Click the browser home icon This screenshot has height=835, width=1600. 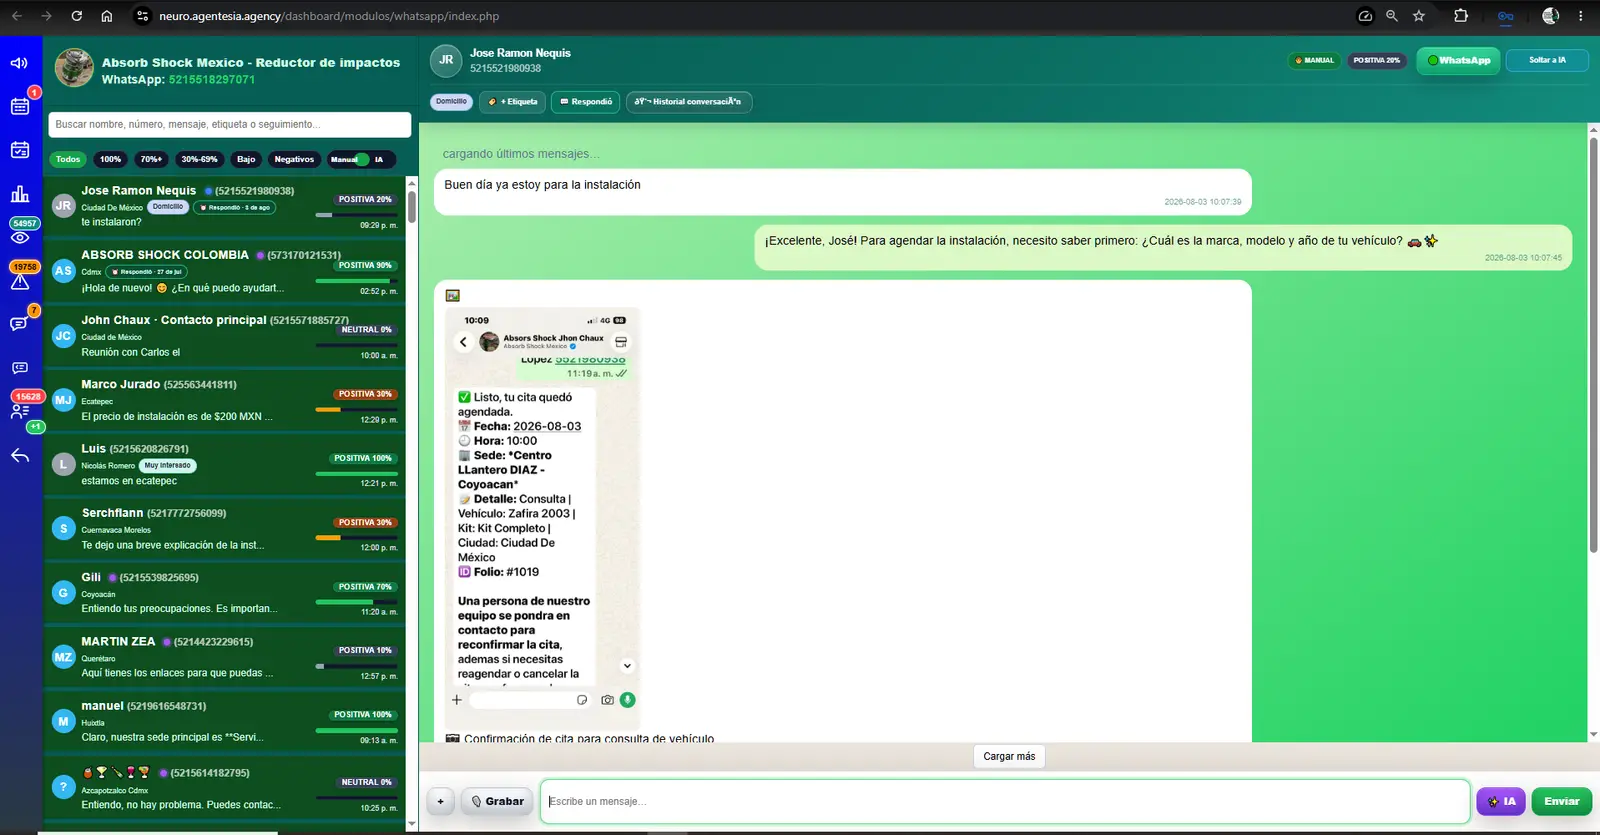pyautogui.click(x=107, y=16)
